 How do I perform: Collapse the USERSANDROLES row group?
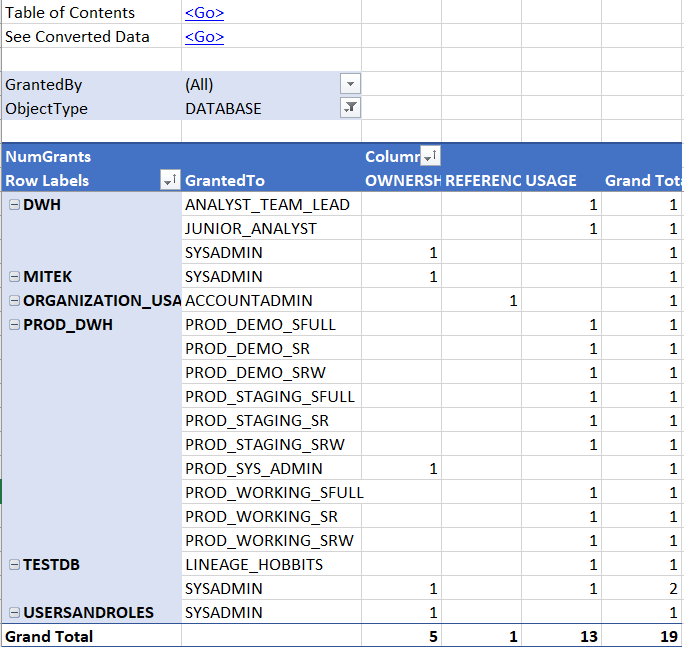[14, 613]
